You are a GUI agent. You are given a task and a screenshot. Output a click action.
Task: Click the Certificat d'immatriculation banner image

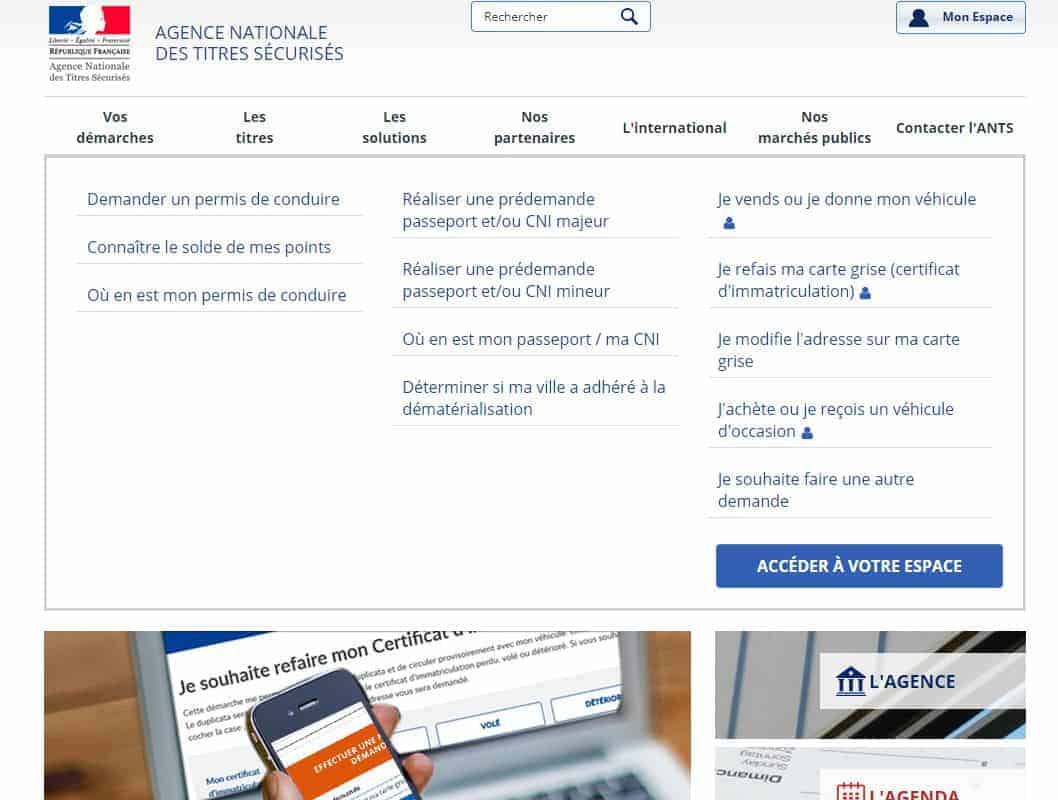coord(367,715)
